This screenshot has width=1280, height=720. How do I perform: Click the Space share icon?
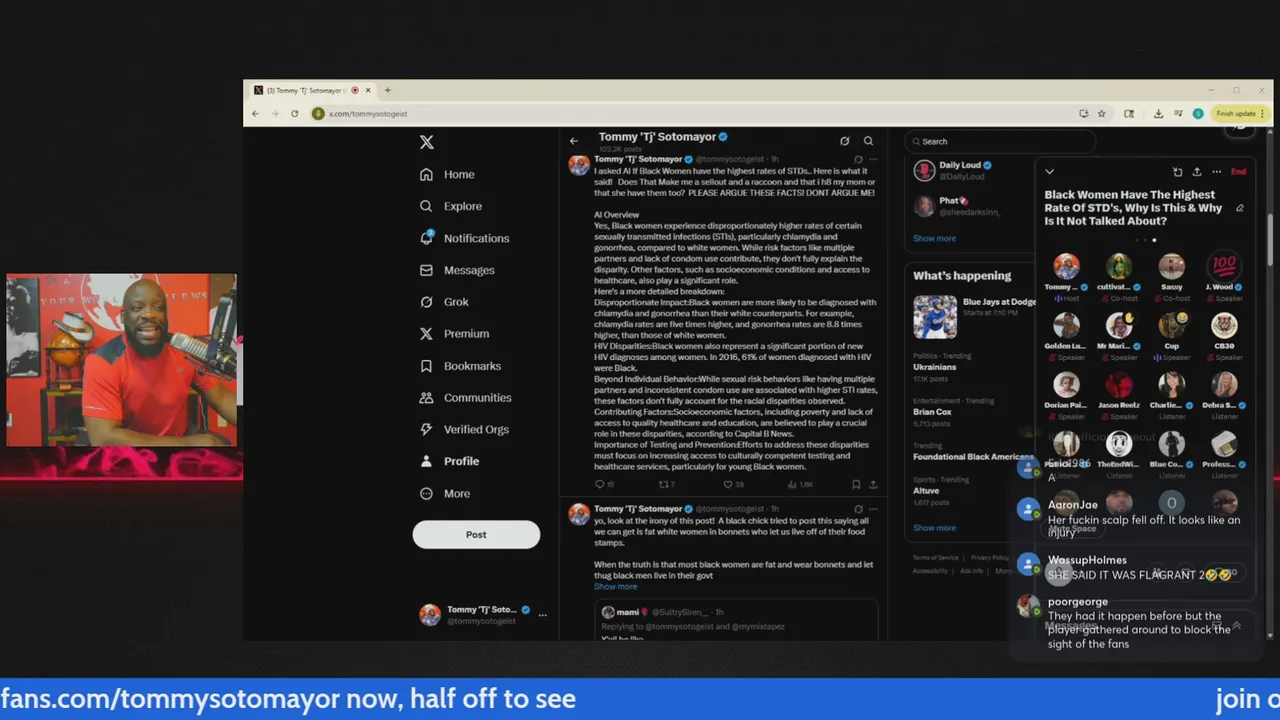pos(1196,172)
